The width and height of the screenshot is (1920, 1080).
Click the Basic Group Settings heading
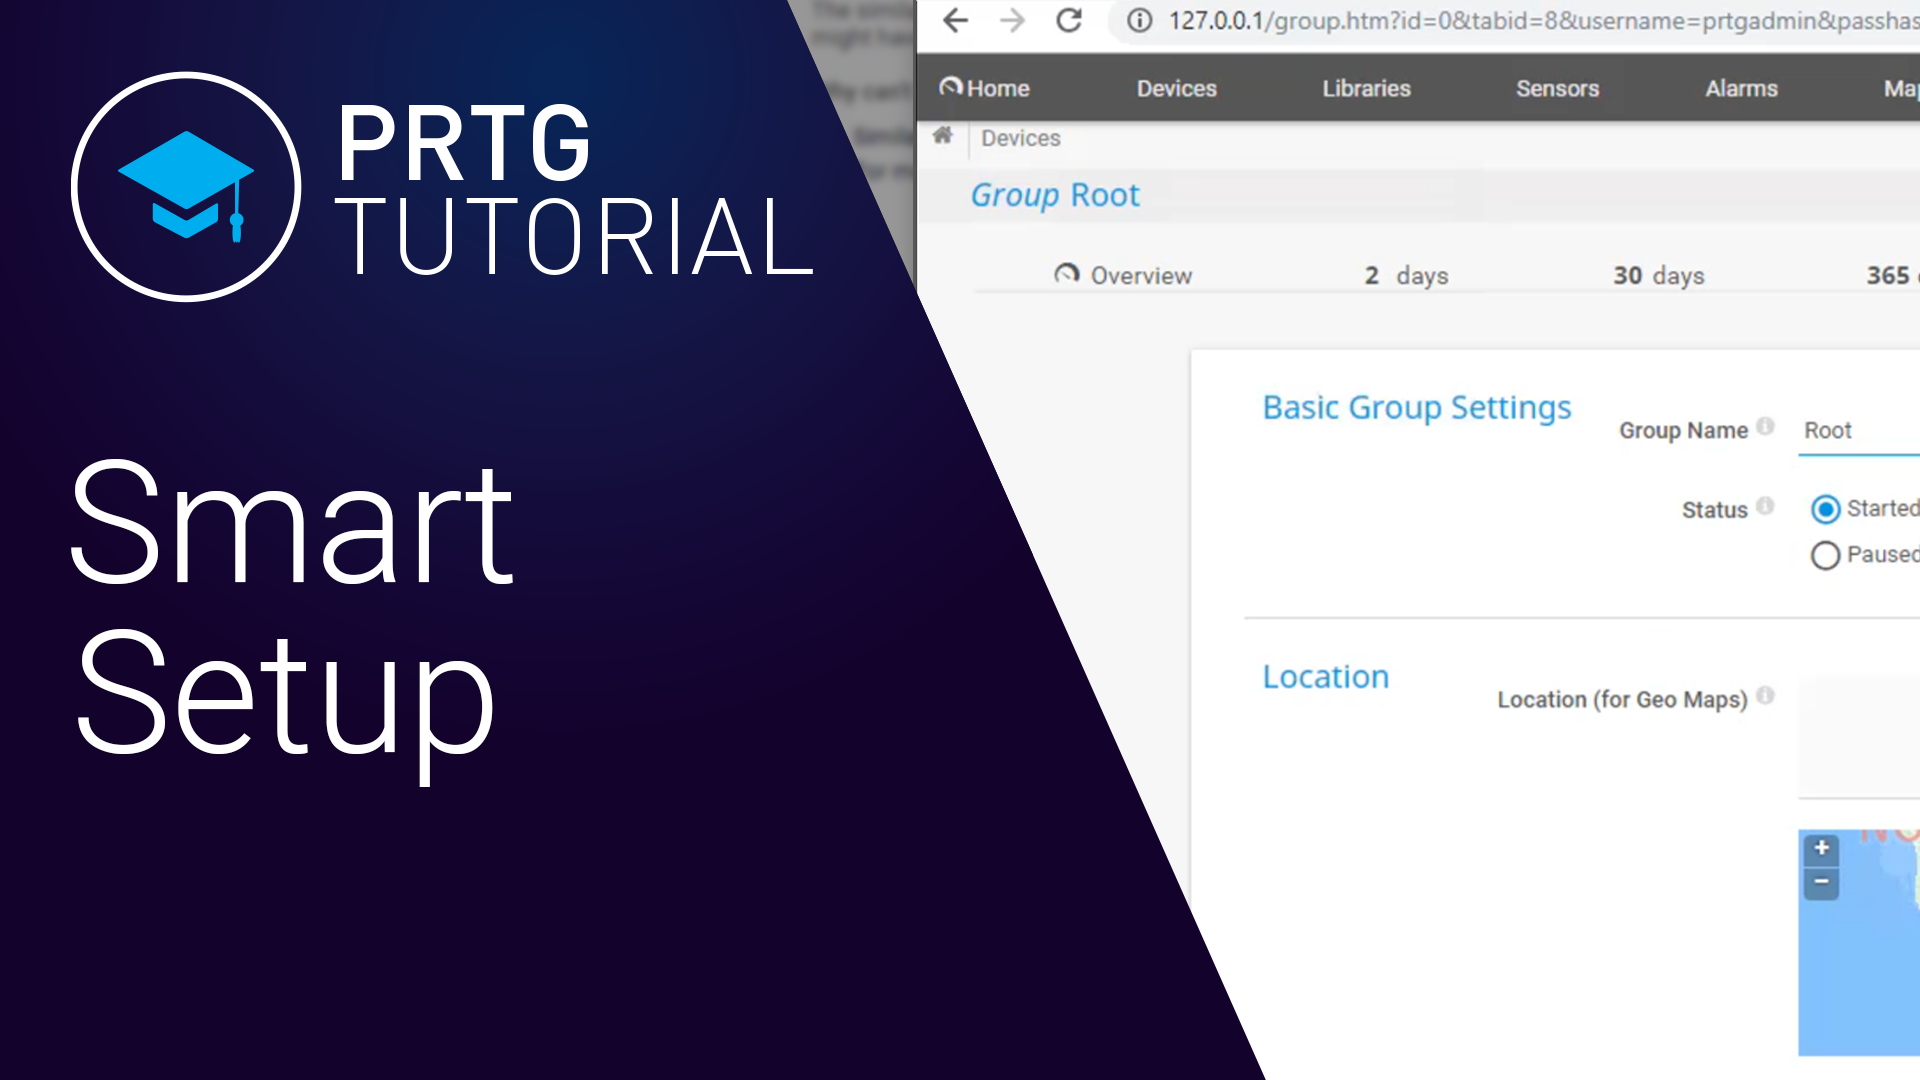tap(1417, 408)
